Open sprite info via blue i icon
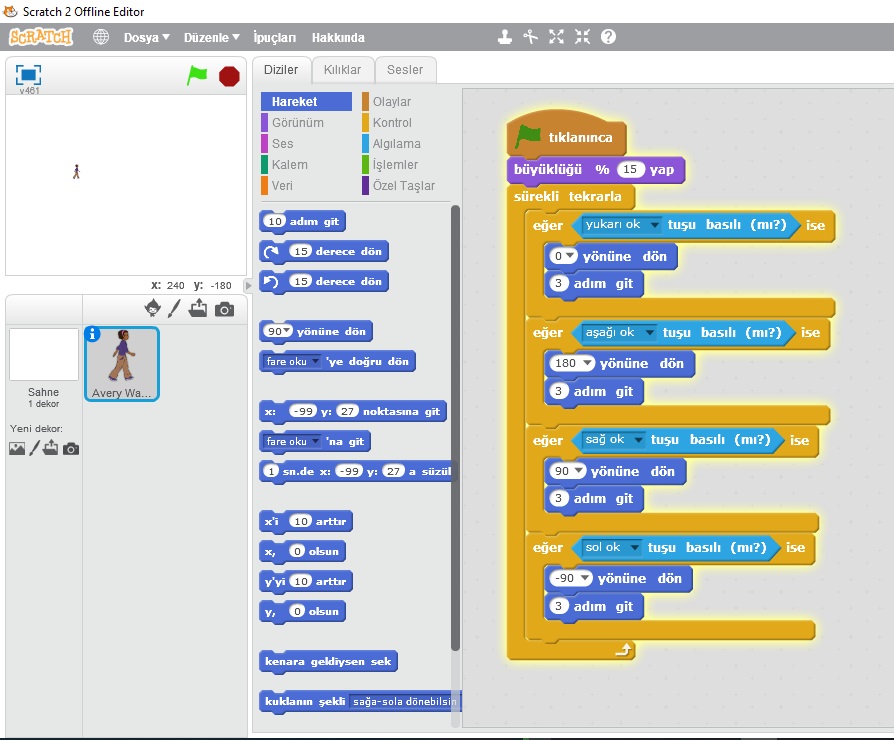Viewport: 894px width, 740px height. pyautogui.click(x=92, y=334)
